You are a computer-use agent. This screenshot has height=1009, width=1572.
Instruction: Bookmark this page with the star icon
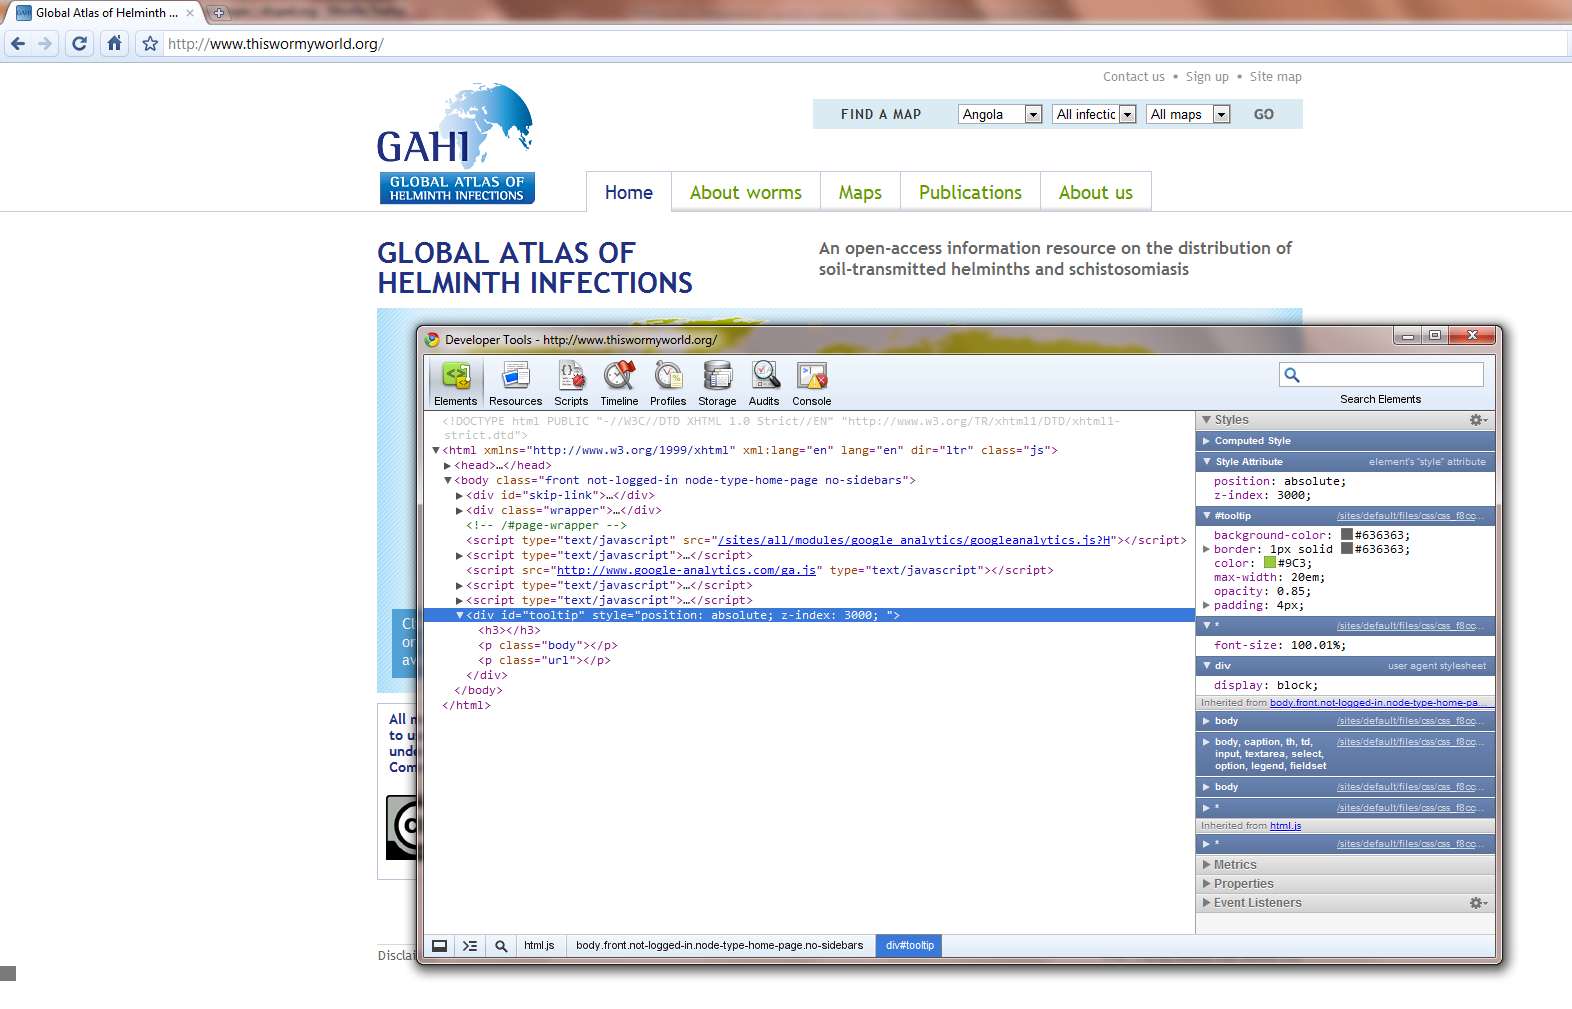point(150,44)
